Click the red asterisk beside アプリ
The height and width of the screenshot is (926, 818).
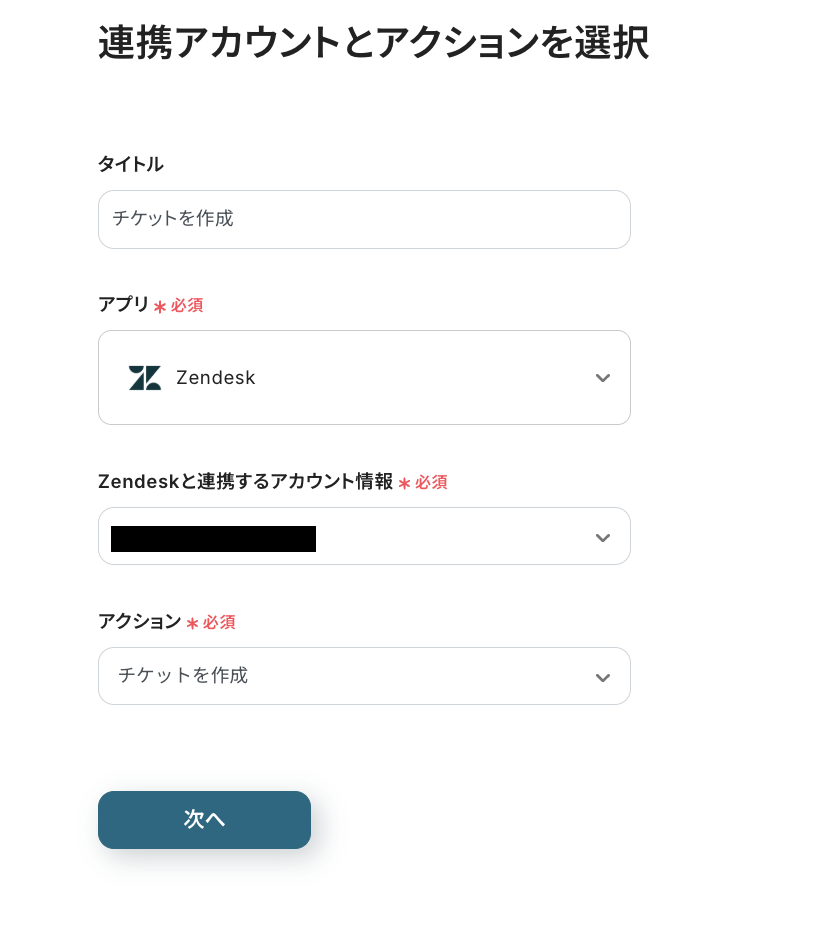(160, 307)
